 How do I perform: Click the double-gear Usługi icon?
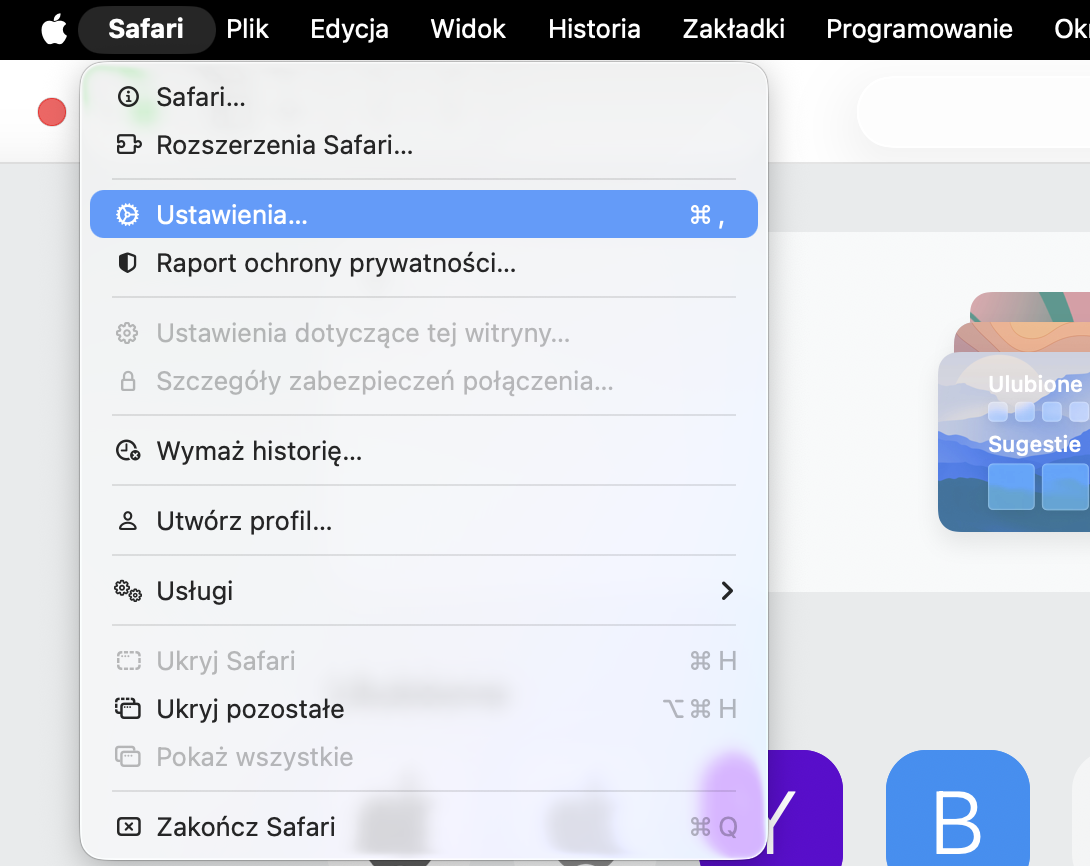click(128, 591)
